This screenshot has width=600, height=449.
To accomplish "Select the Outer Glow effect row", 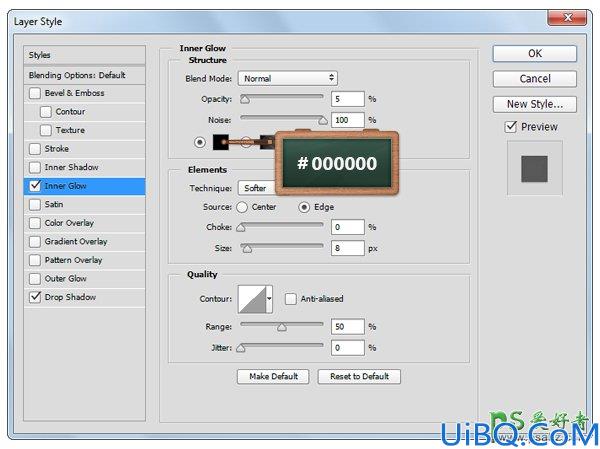I will coord(85,279).
